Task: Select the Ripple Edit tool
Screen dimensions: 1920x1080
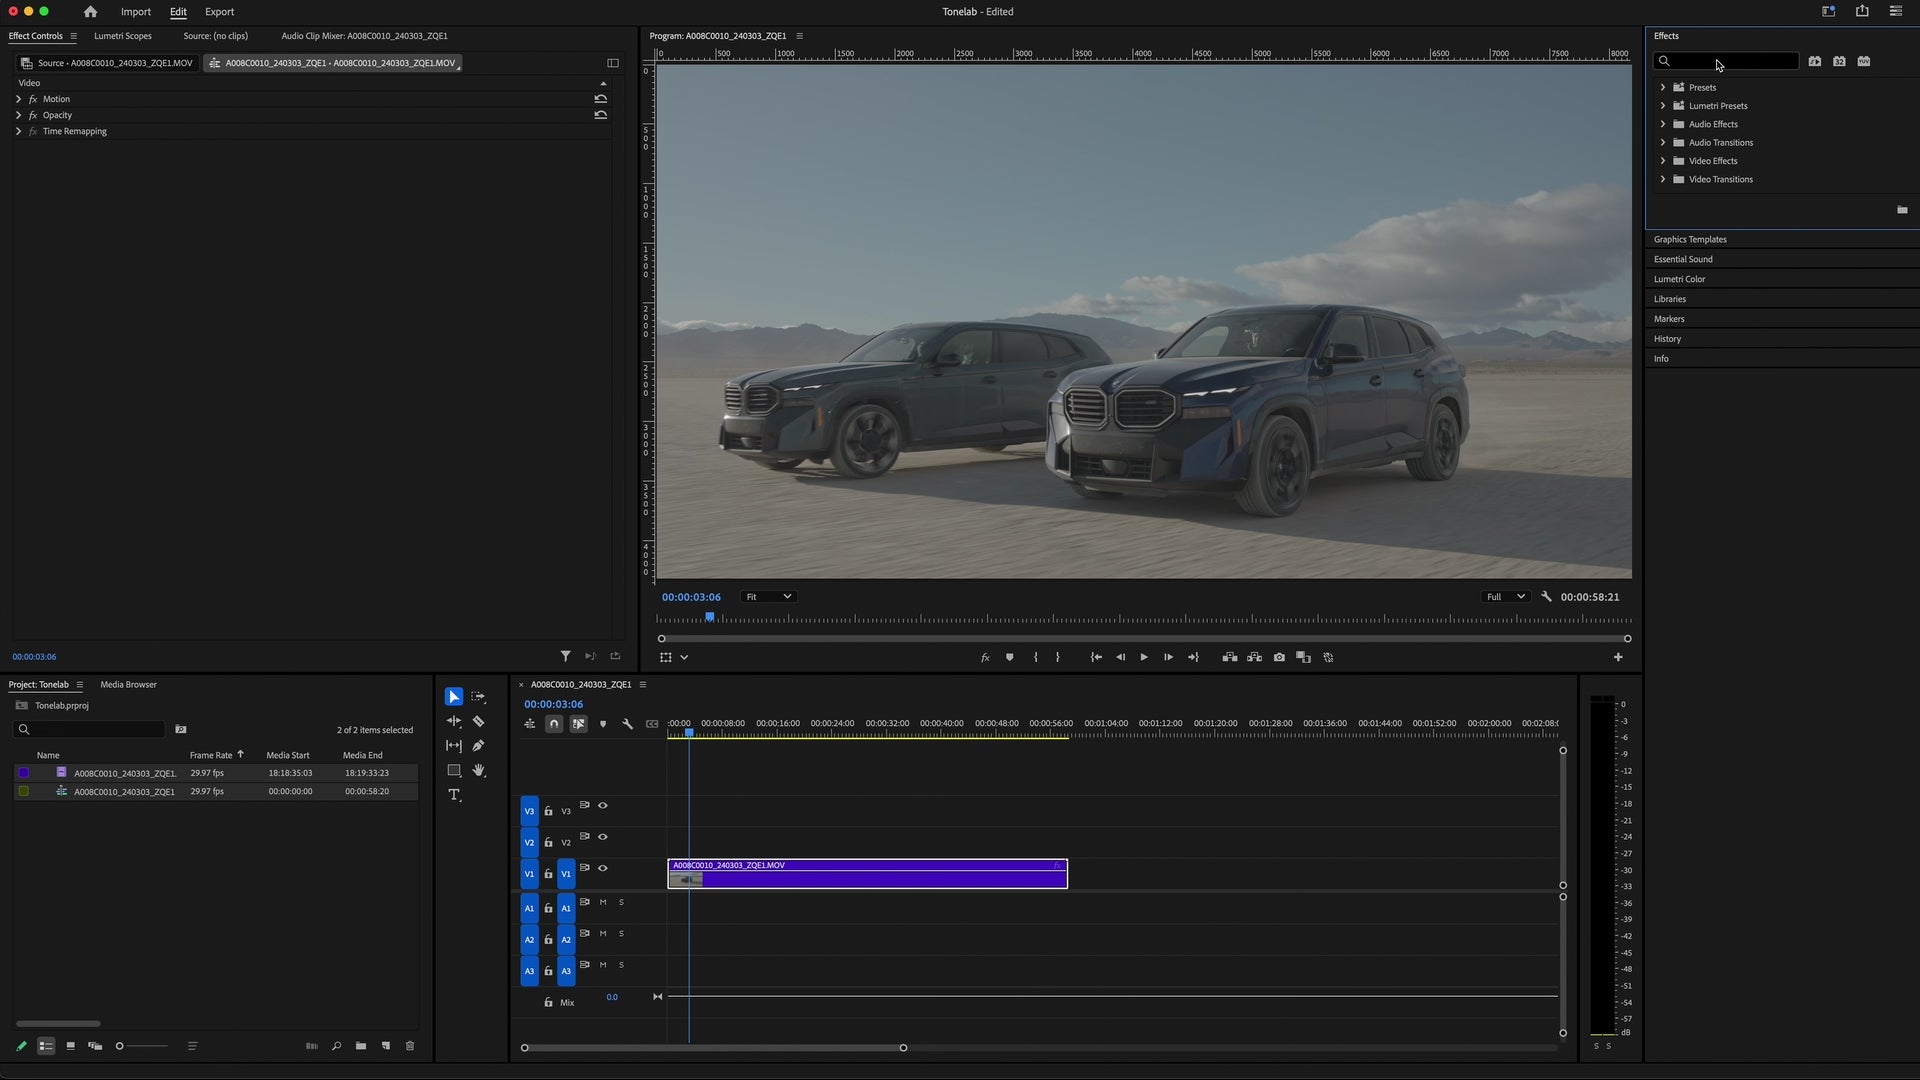Action: click(x=454, y=721)
